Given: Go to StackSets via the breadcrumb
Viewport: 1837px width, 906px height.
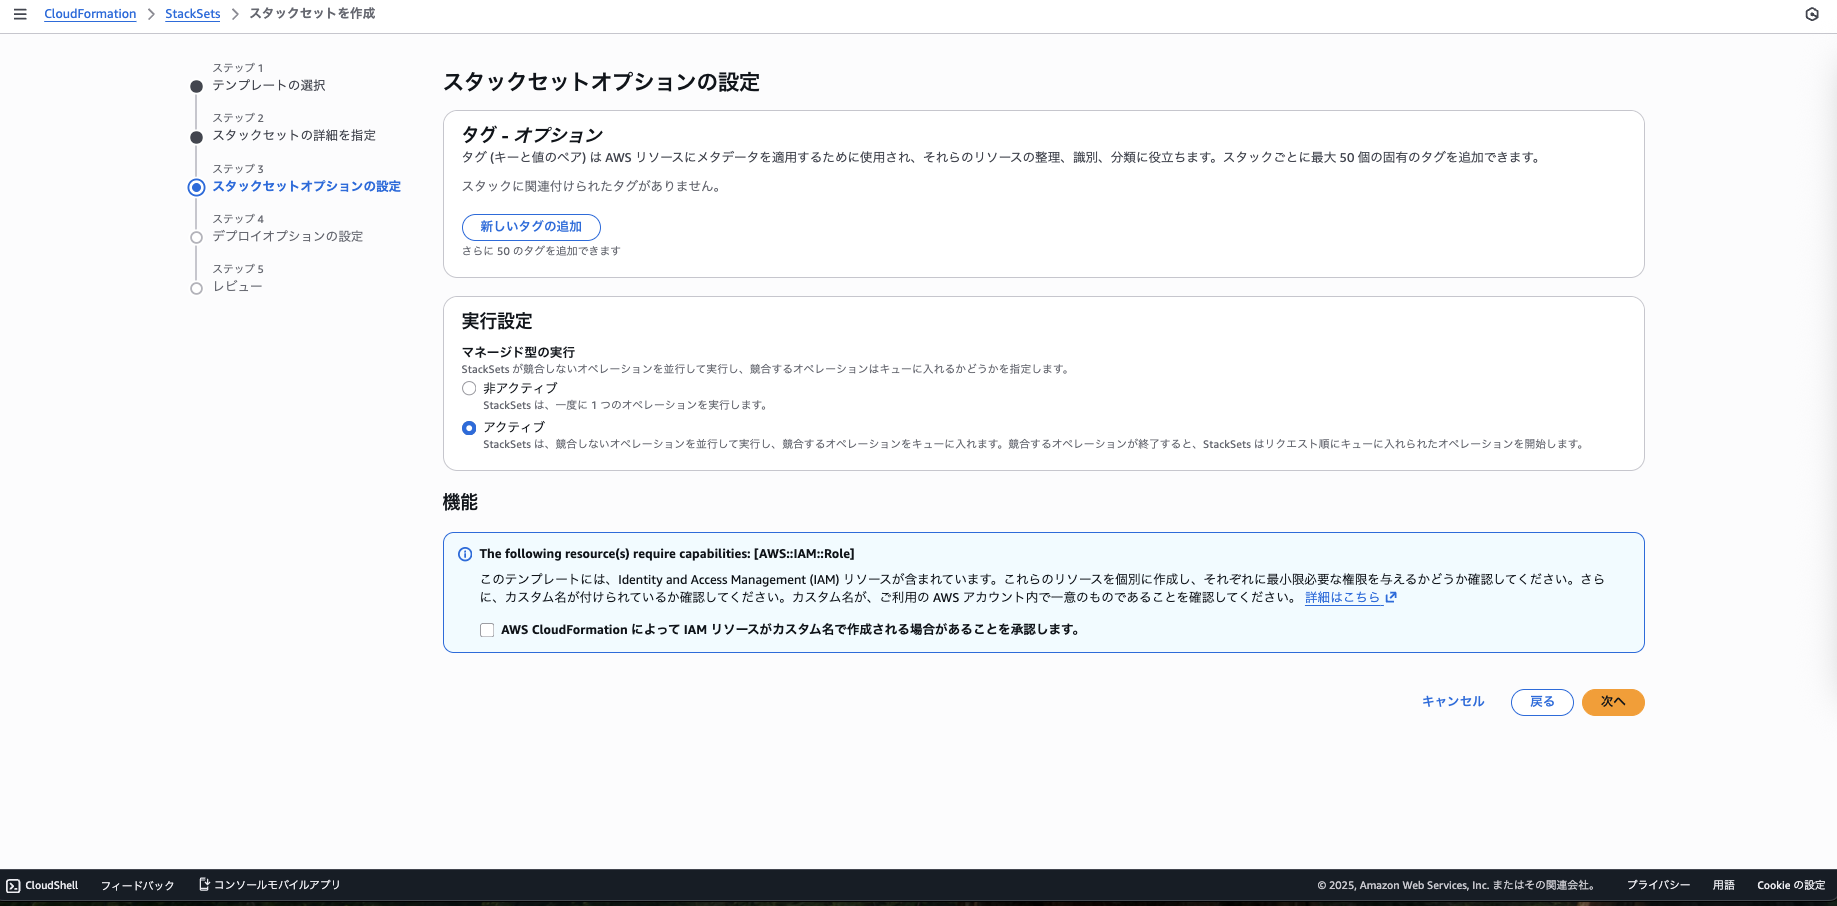Looking at the screenshot, I should (x=192, y=13).
